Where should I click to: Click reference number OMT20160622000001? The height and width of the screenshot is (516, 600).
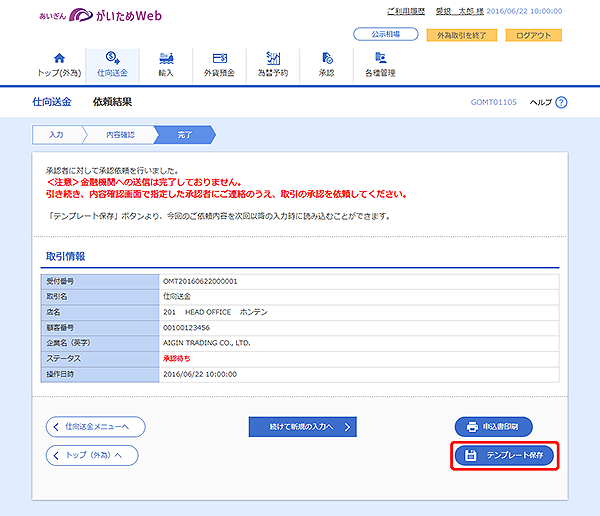(200, 281)
